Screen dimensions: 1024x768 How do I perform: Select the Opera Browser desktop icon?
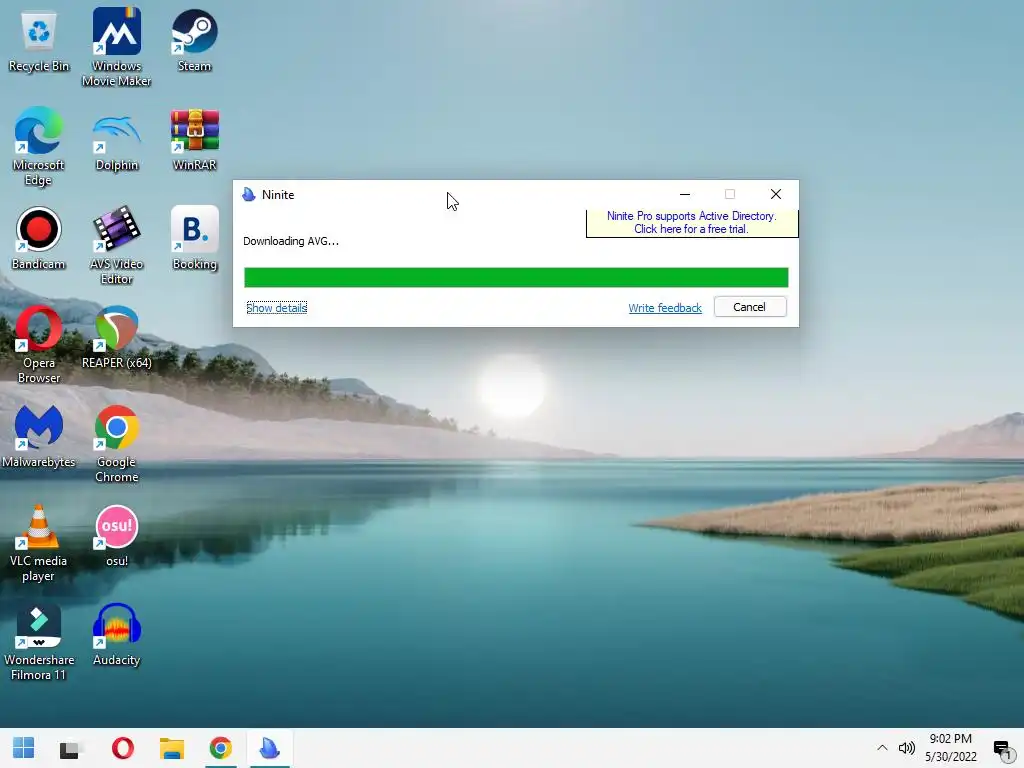tap(39, 345)
